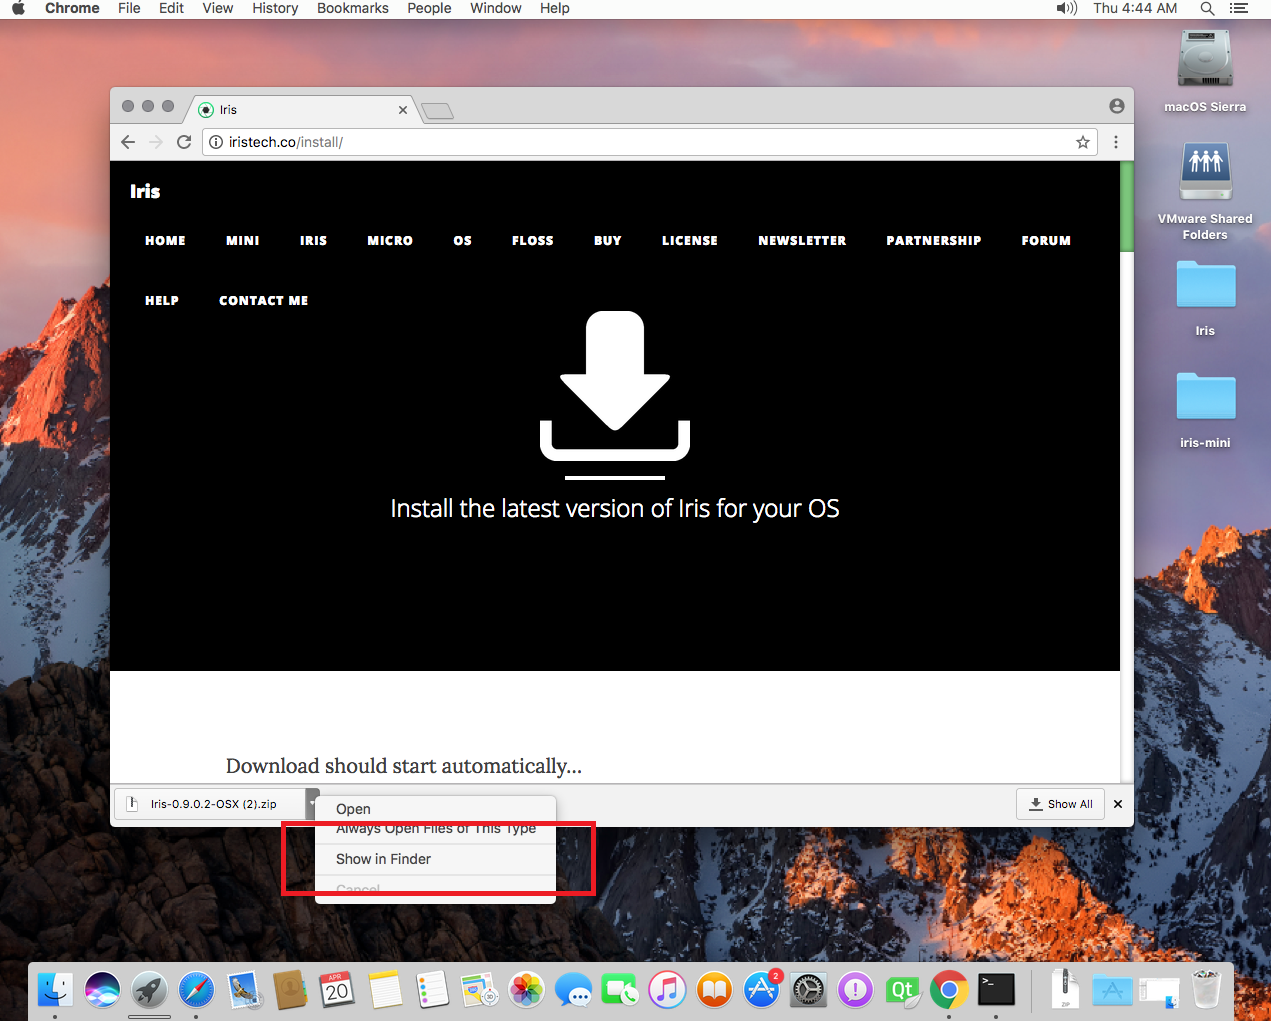View site information icon in address bar
1271x1021 pixels.
[x=216, y=142]
